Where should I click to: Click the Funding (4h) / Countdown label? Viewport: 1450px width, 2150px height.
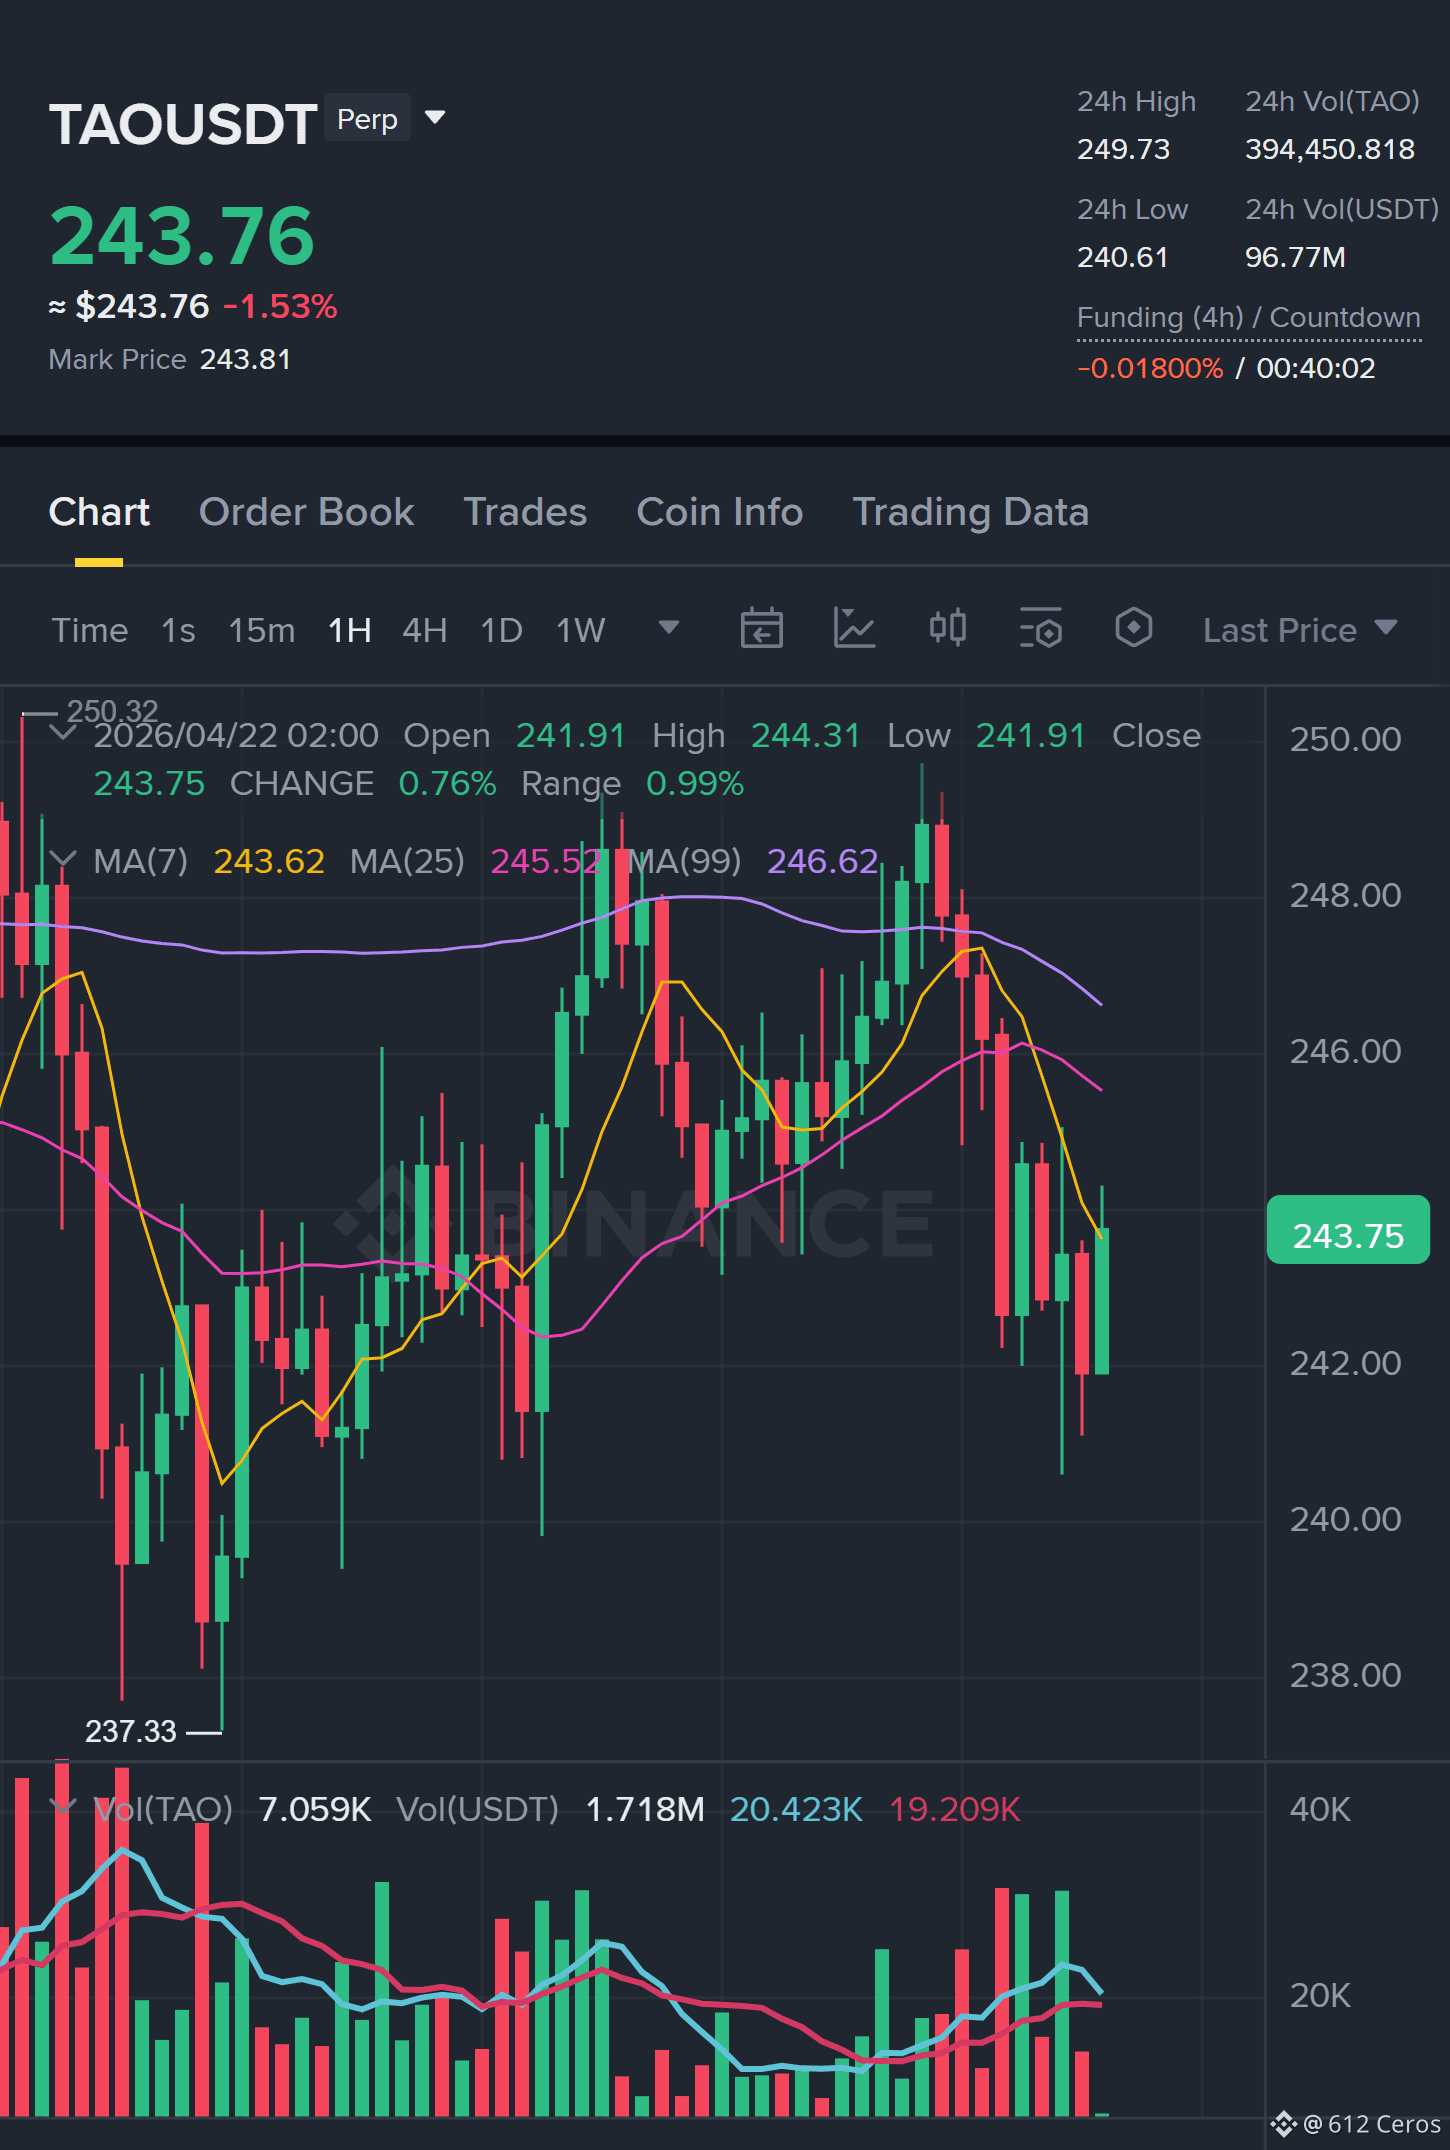click(x=1248, y=318)
